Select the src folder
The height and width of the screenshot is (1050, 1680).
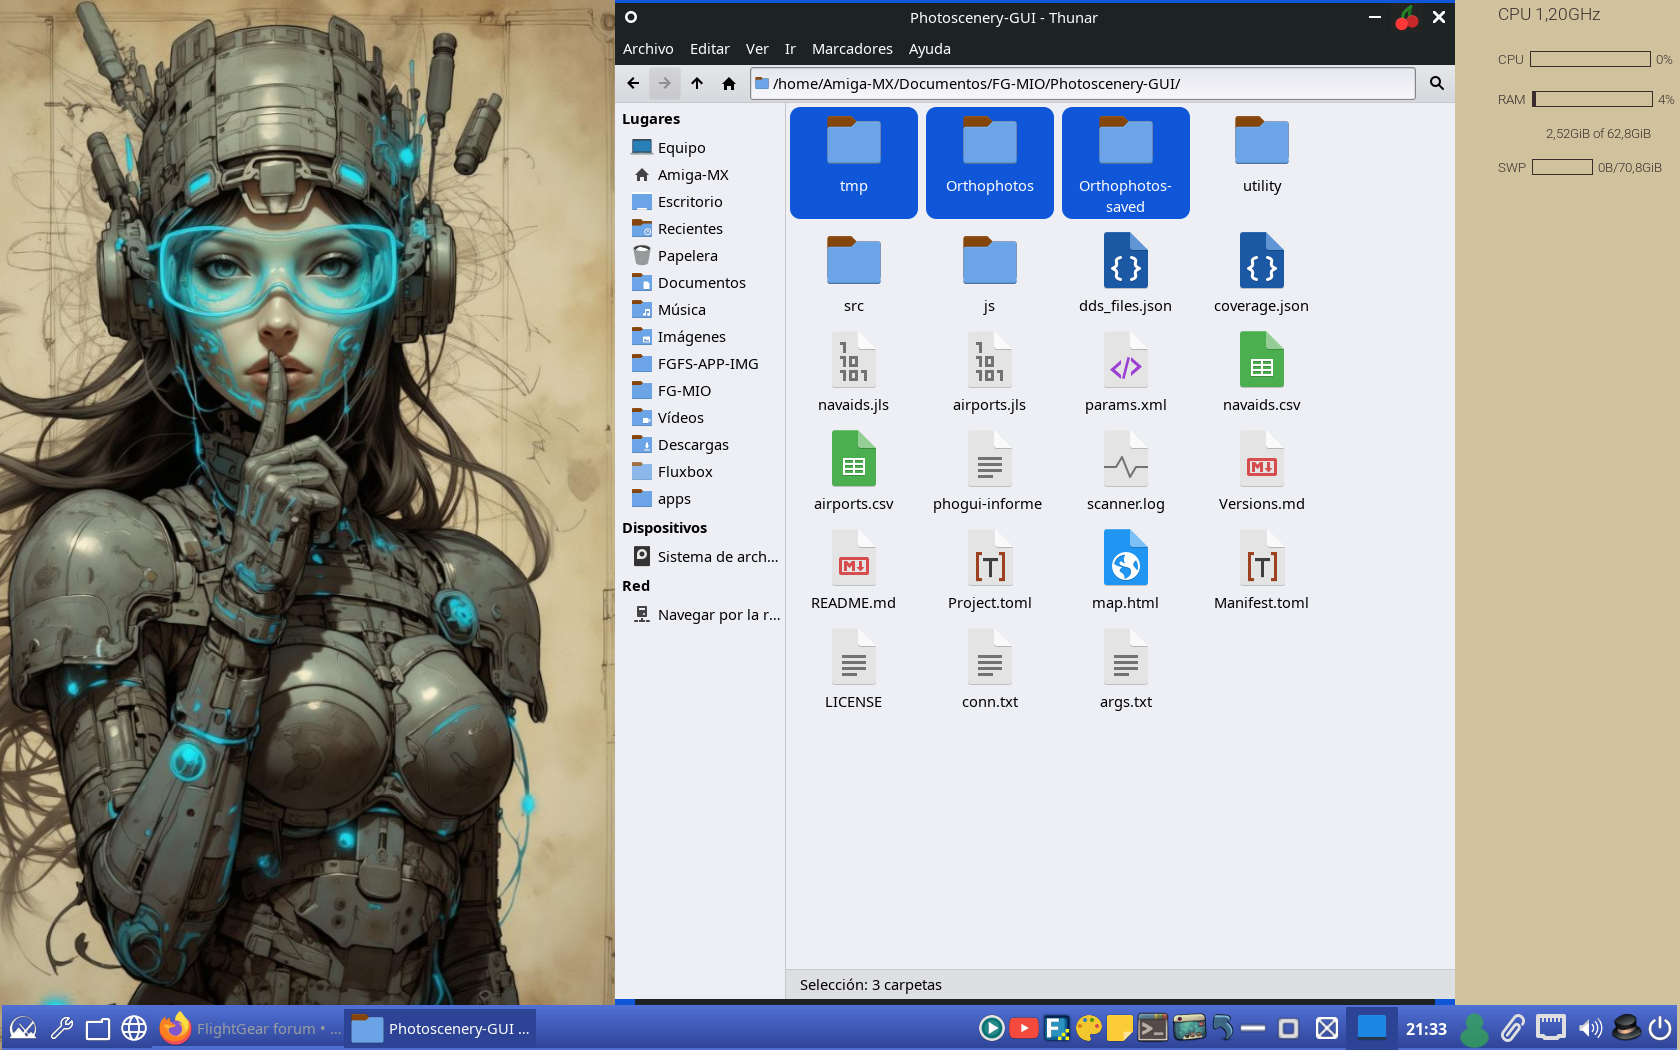pyautogui.click(x=853, y=273)
